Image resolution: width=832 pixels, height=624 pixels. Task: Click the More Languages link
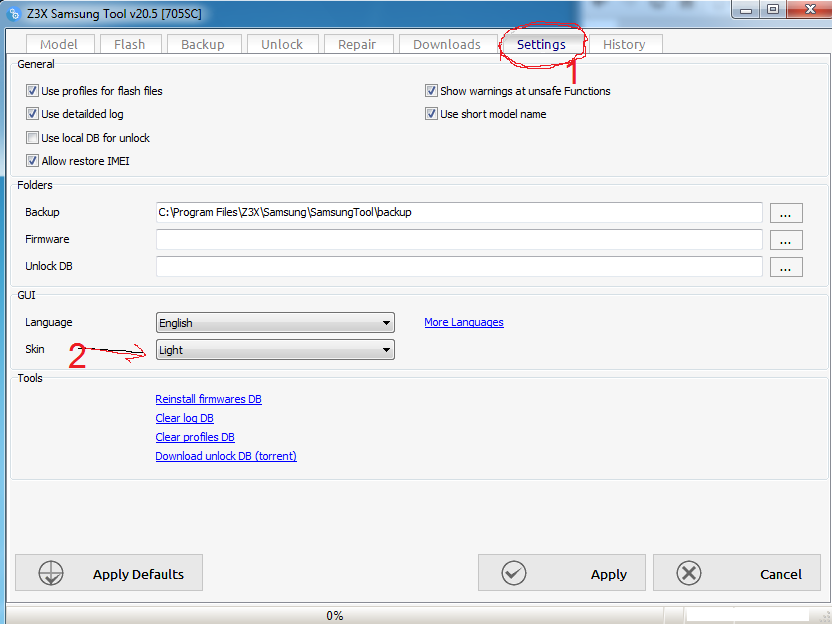point(464,323)
